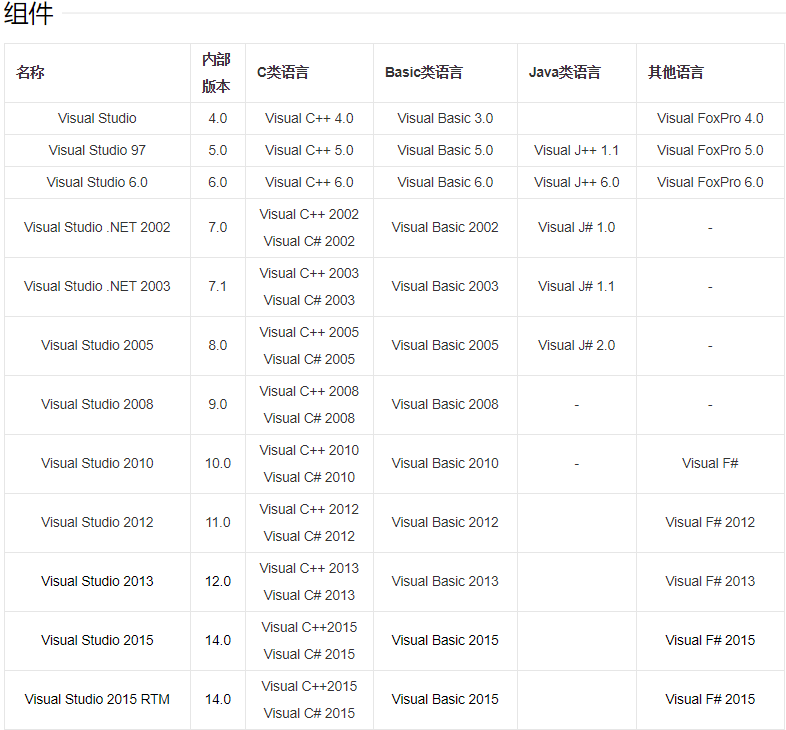Image resolution: width=786 pixels, height=730 pixels.
Task: Click the Visual Studio 97 cell
Action: 97,150
